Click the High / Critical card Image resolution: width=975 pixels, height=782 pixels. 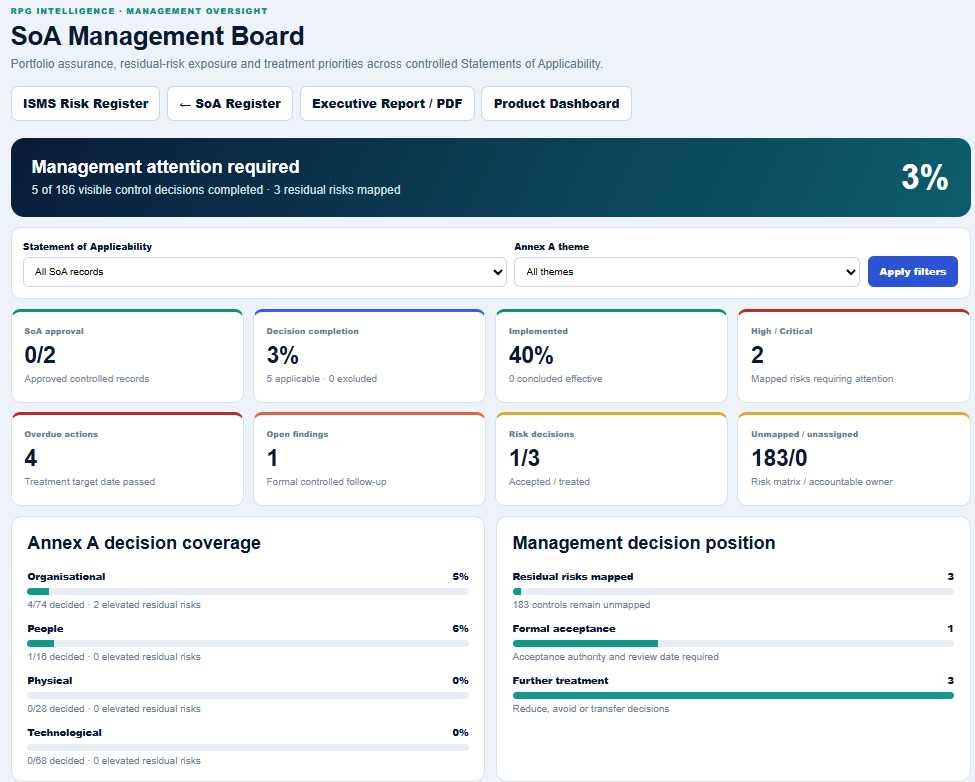[854, 356]
